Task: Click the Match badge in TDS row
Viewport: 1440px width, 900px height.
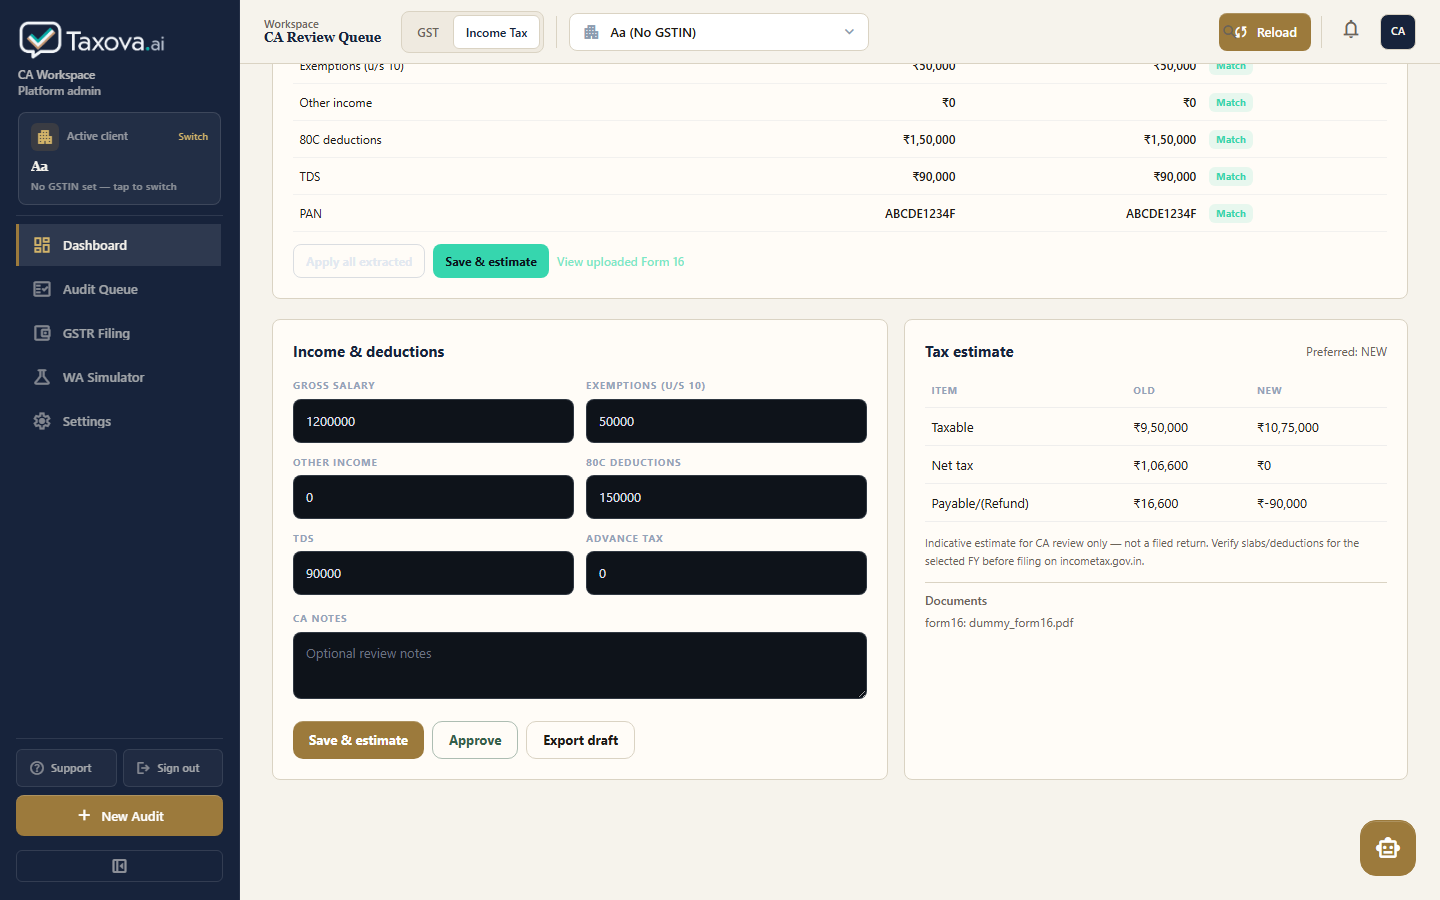Action: (1231, 176)
